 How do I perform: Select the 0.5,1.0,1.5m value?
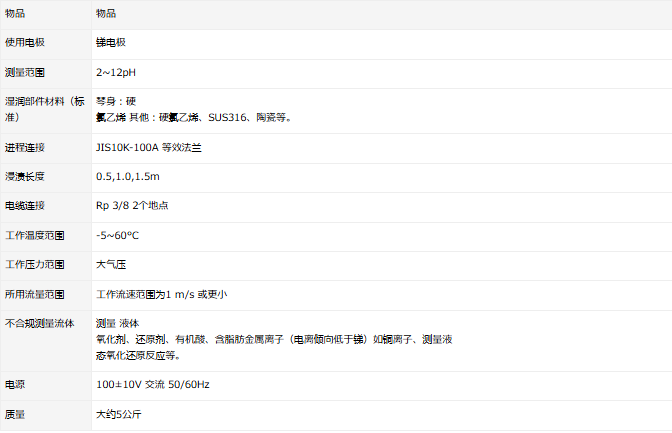pyautogui.click(x=128, y=177)
